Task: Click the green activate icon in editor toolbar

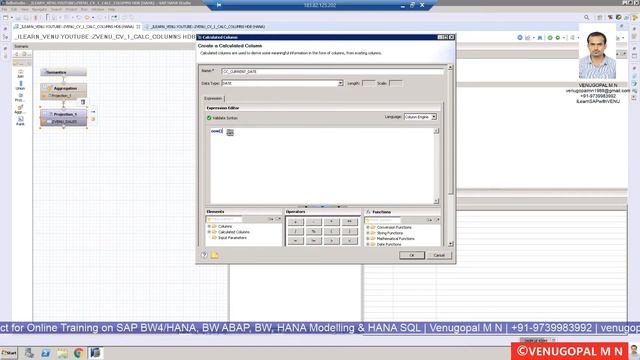Action: (550, 38)
